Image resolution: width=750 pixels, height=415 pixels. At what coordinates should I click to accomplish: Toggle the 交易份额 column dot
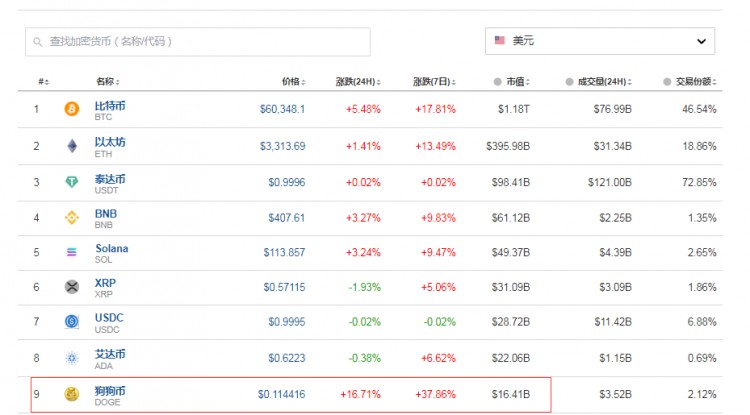click(x=667, y=82)
